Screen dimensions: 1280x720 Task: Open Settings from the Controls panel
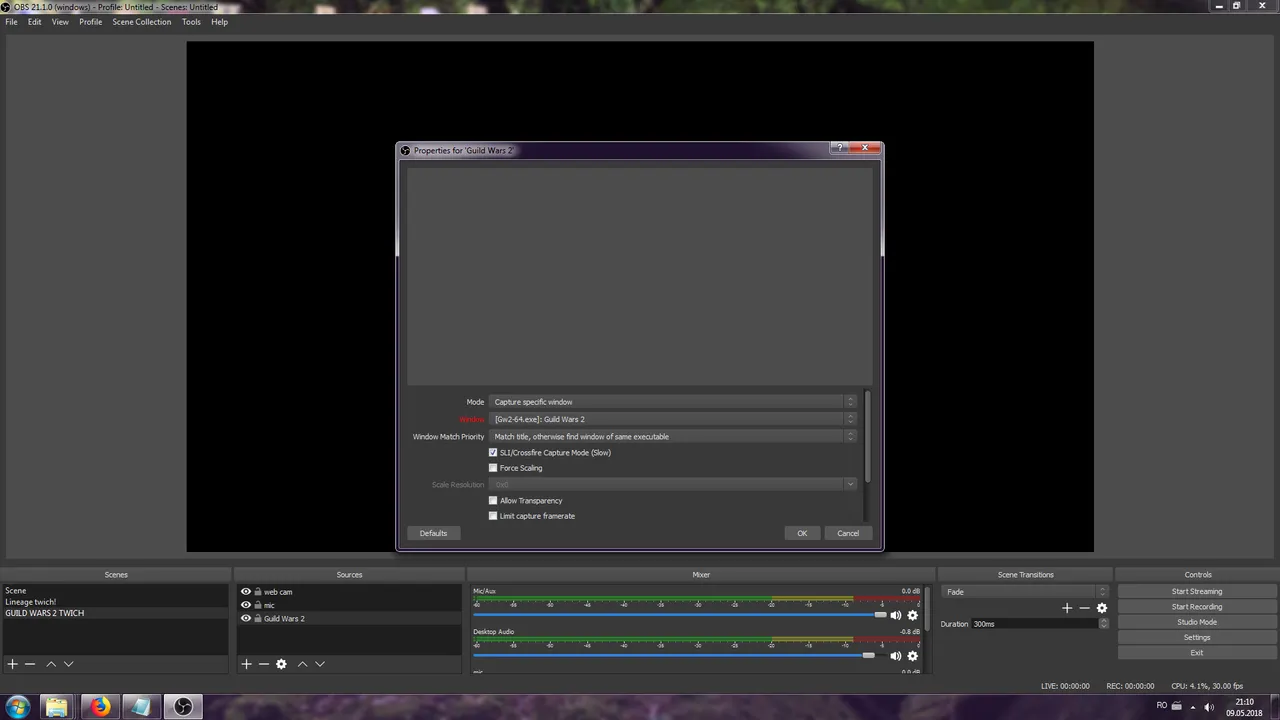(1197, 637)
